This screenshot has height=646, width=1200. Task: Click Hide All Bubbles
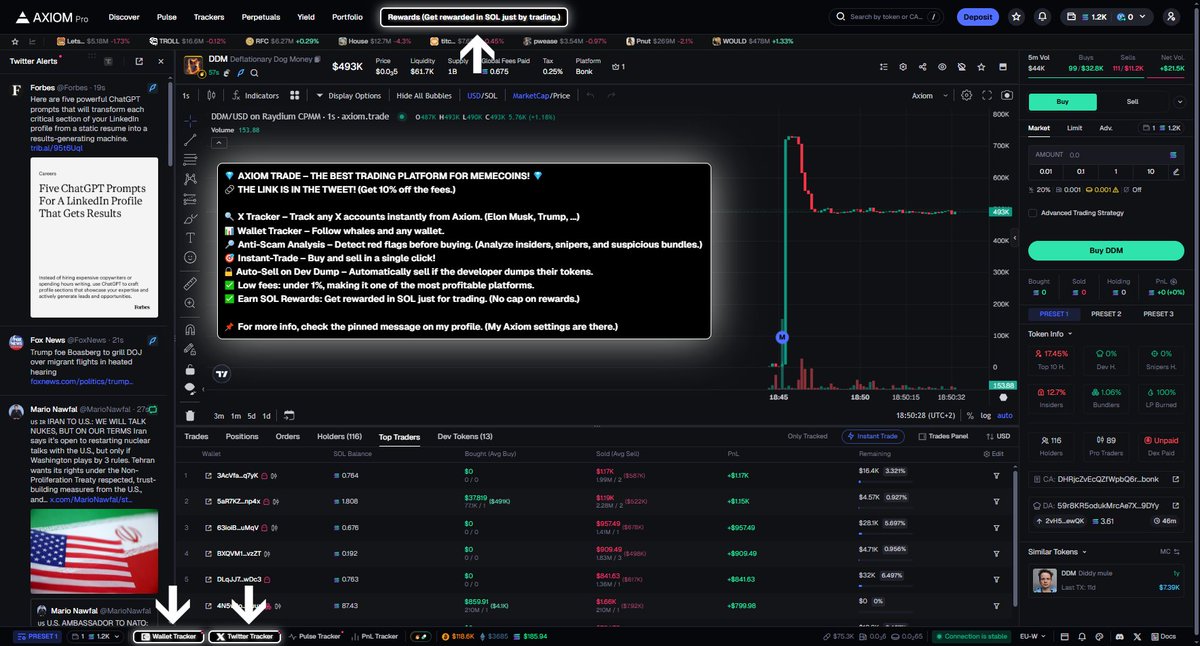(x=425, y=95)
